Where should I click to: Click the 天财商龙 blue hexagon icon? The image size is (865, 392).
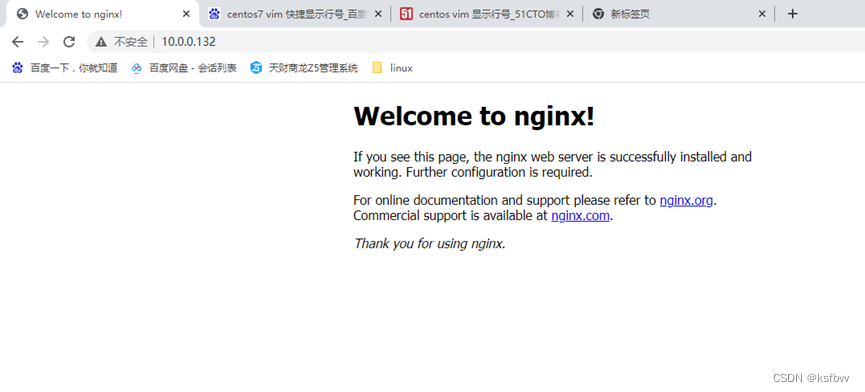click(256, 68)
